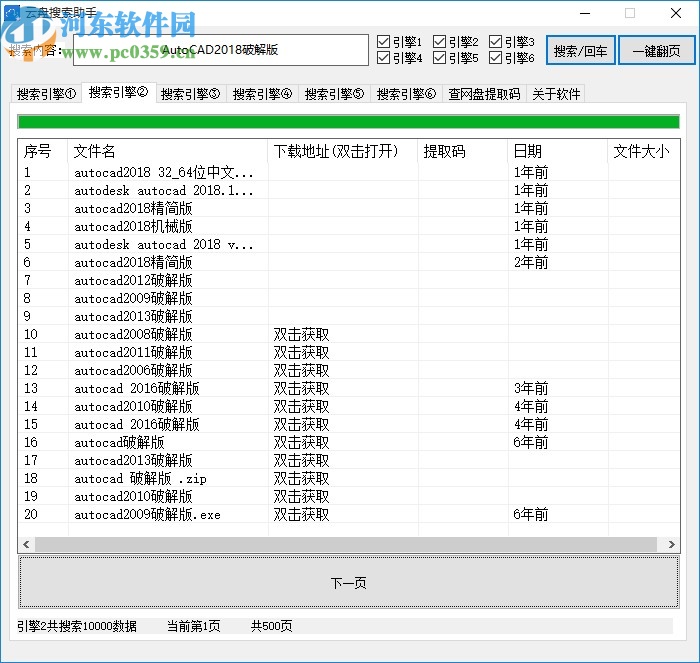Click the date '6年前' in row 20
Screen dimensions: 700x663
[x=531, y=514]
